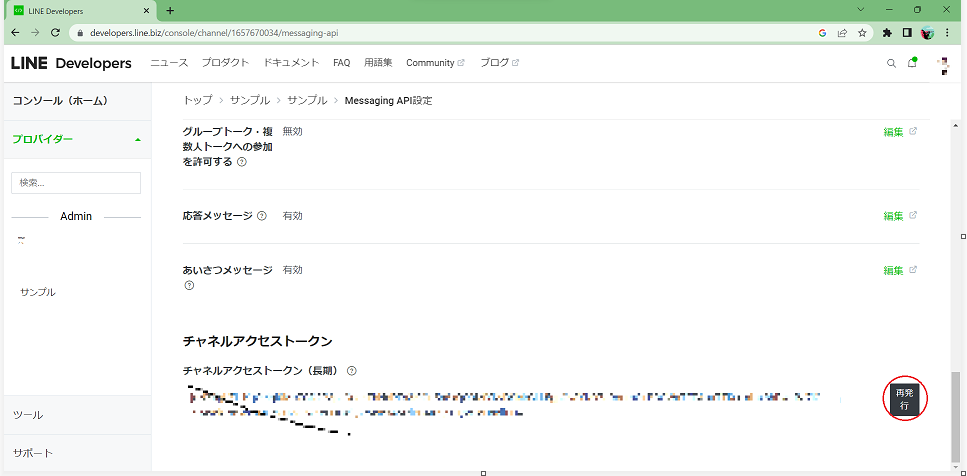
Task: Click the Google icon in address bar
Action: (x=822, y=33)
